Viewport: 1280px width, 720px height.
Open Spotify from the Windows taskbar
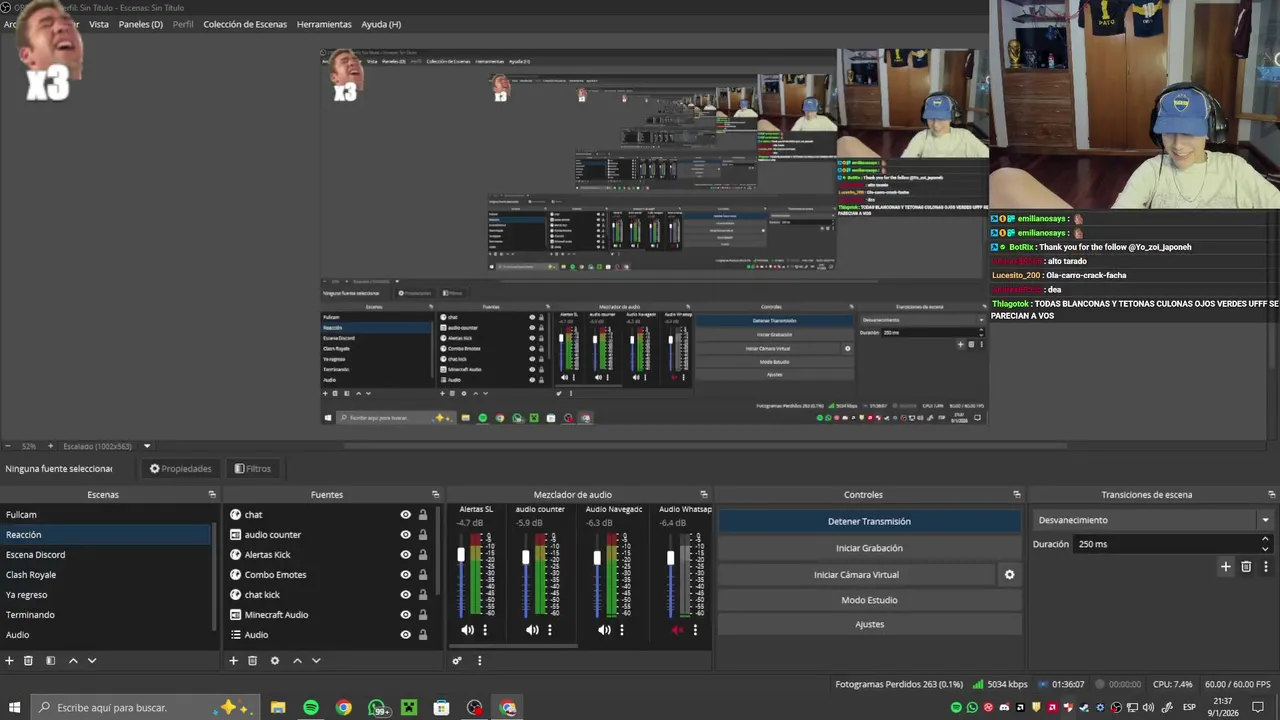click(310, 708)
